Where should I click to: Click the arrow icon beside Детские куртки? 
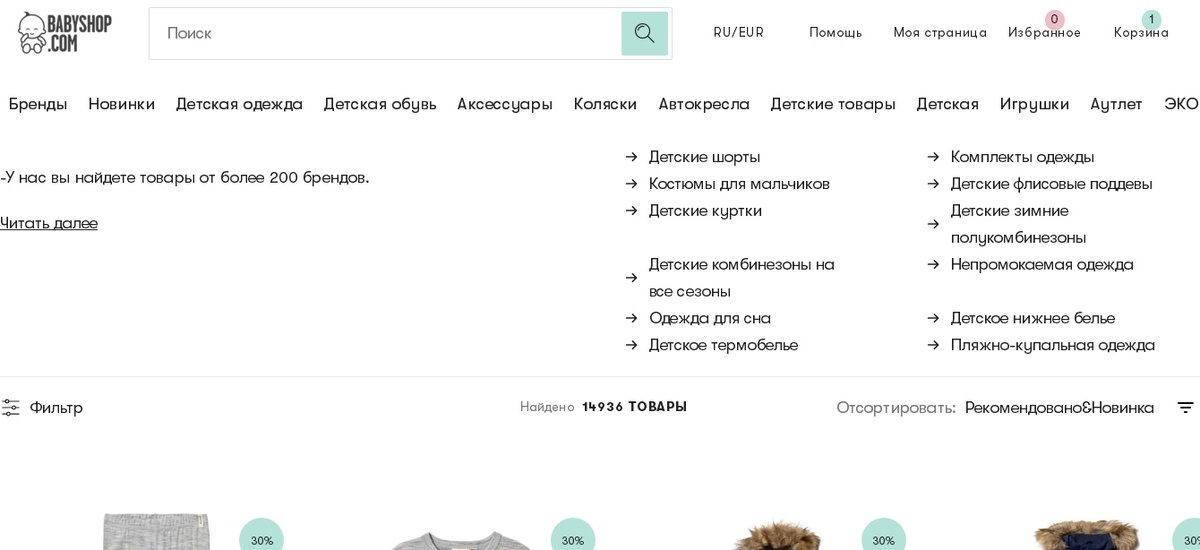[631, 211]
